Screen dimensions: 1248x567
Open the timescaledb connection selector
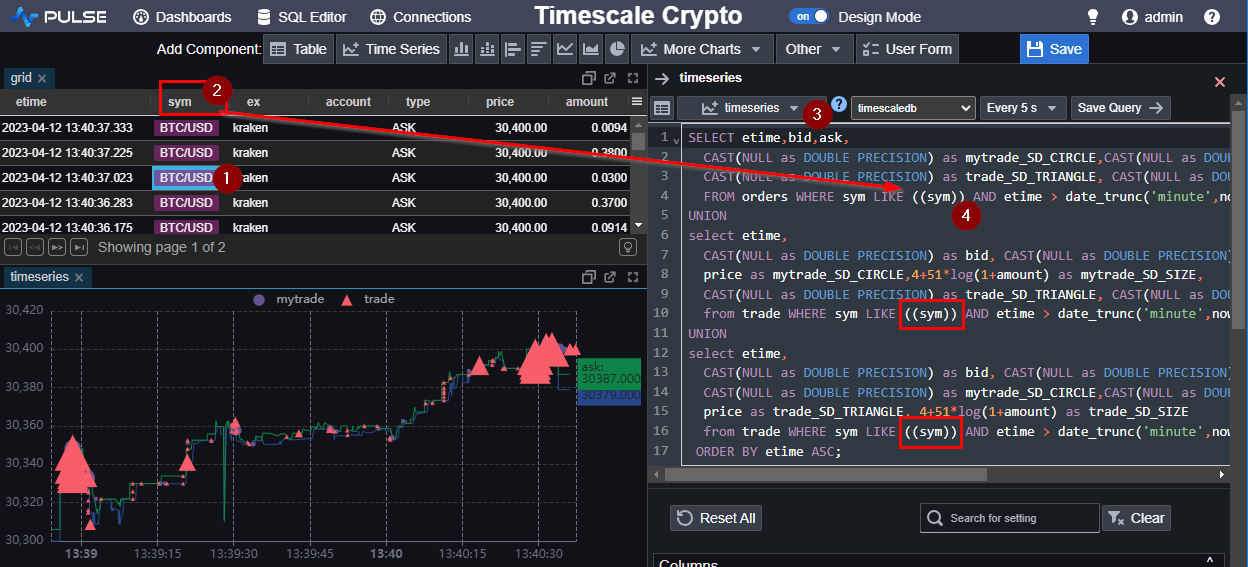pyautogui.click(x=913, y=108)
